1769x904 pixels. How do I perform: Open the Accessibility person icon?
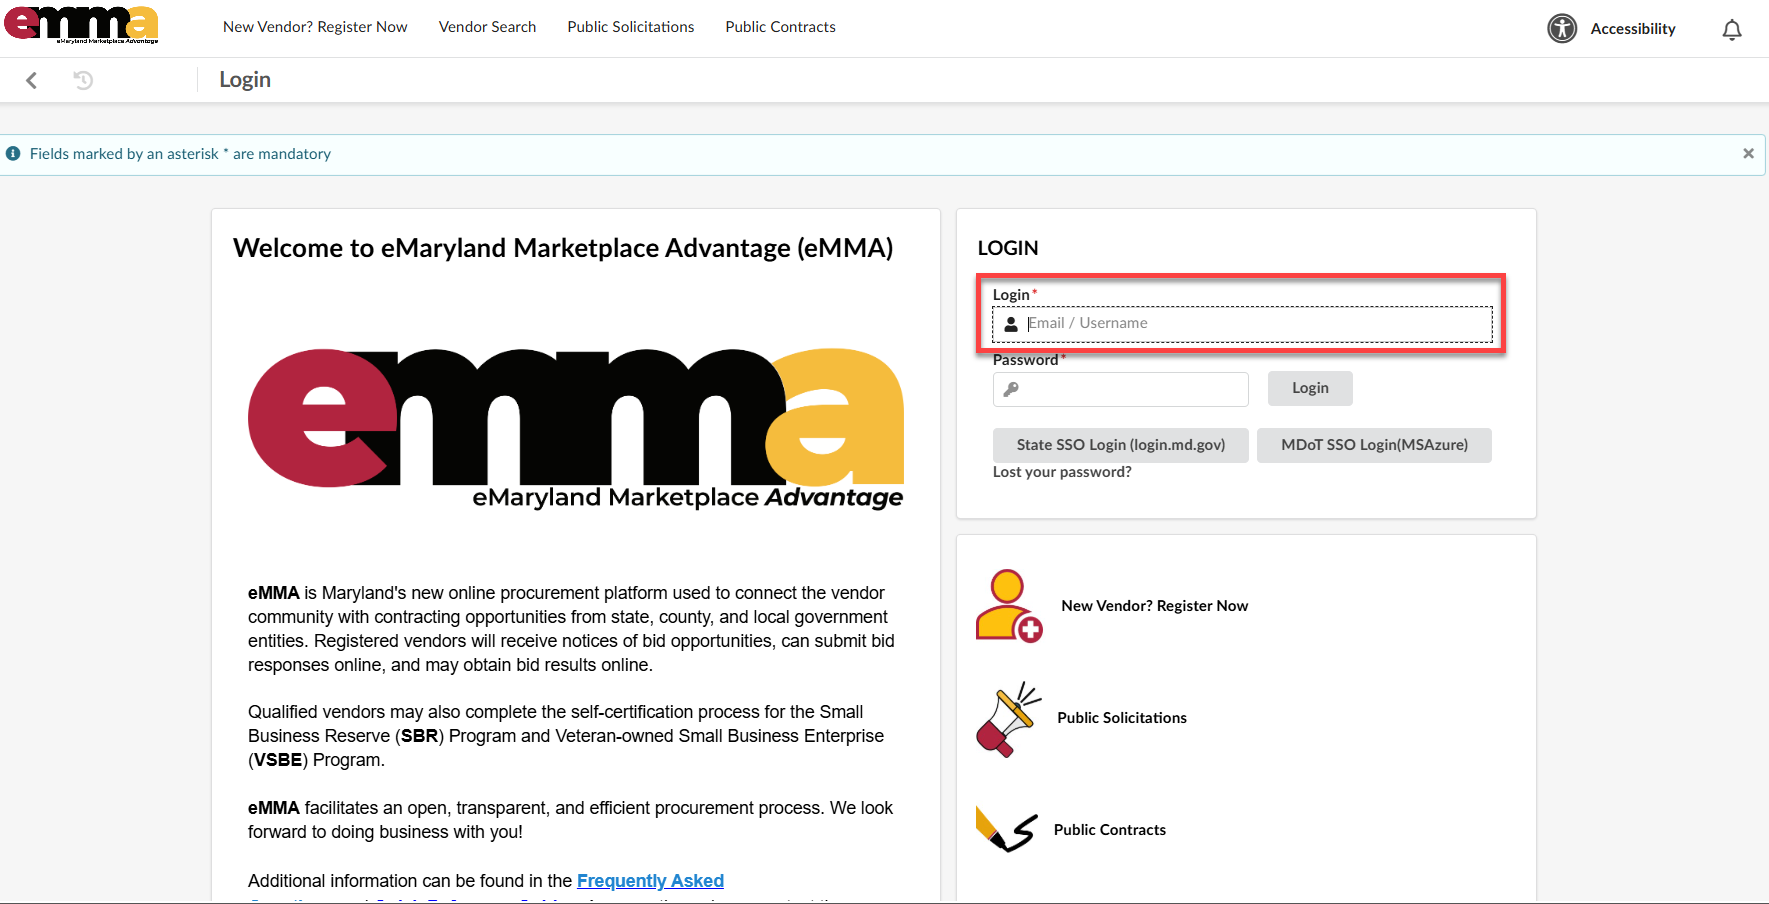(1562, 28)
